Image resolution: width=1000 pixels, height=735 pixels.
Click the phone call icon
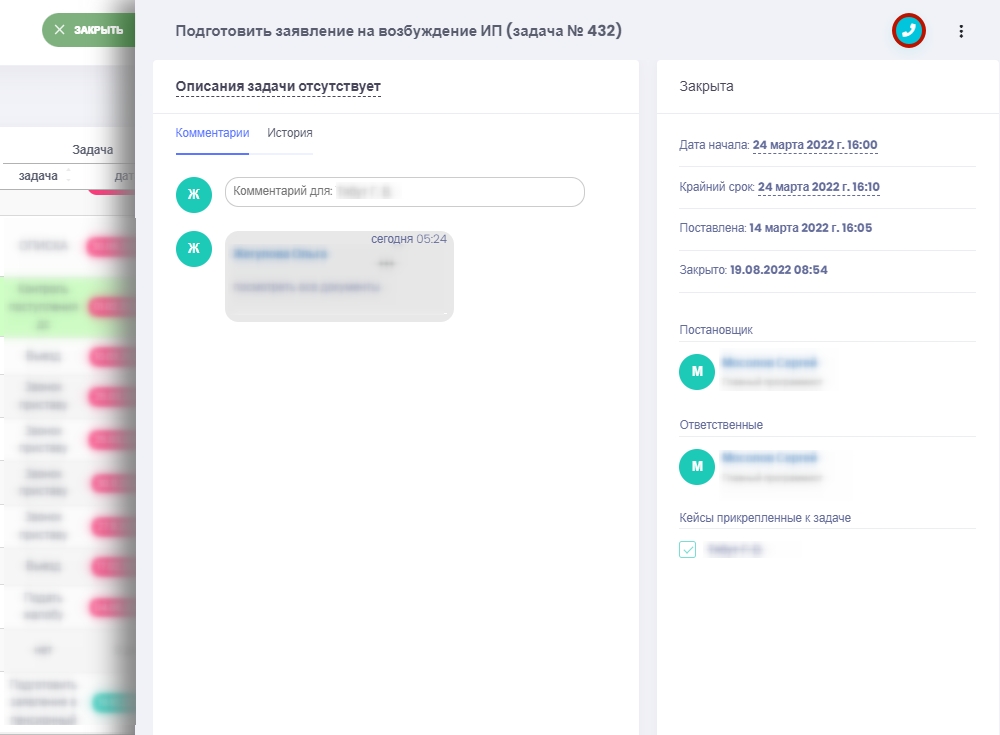pos(908,31)
